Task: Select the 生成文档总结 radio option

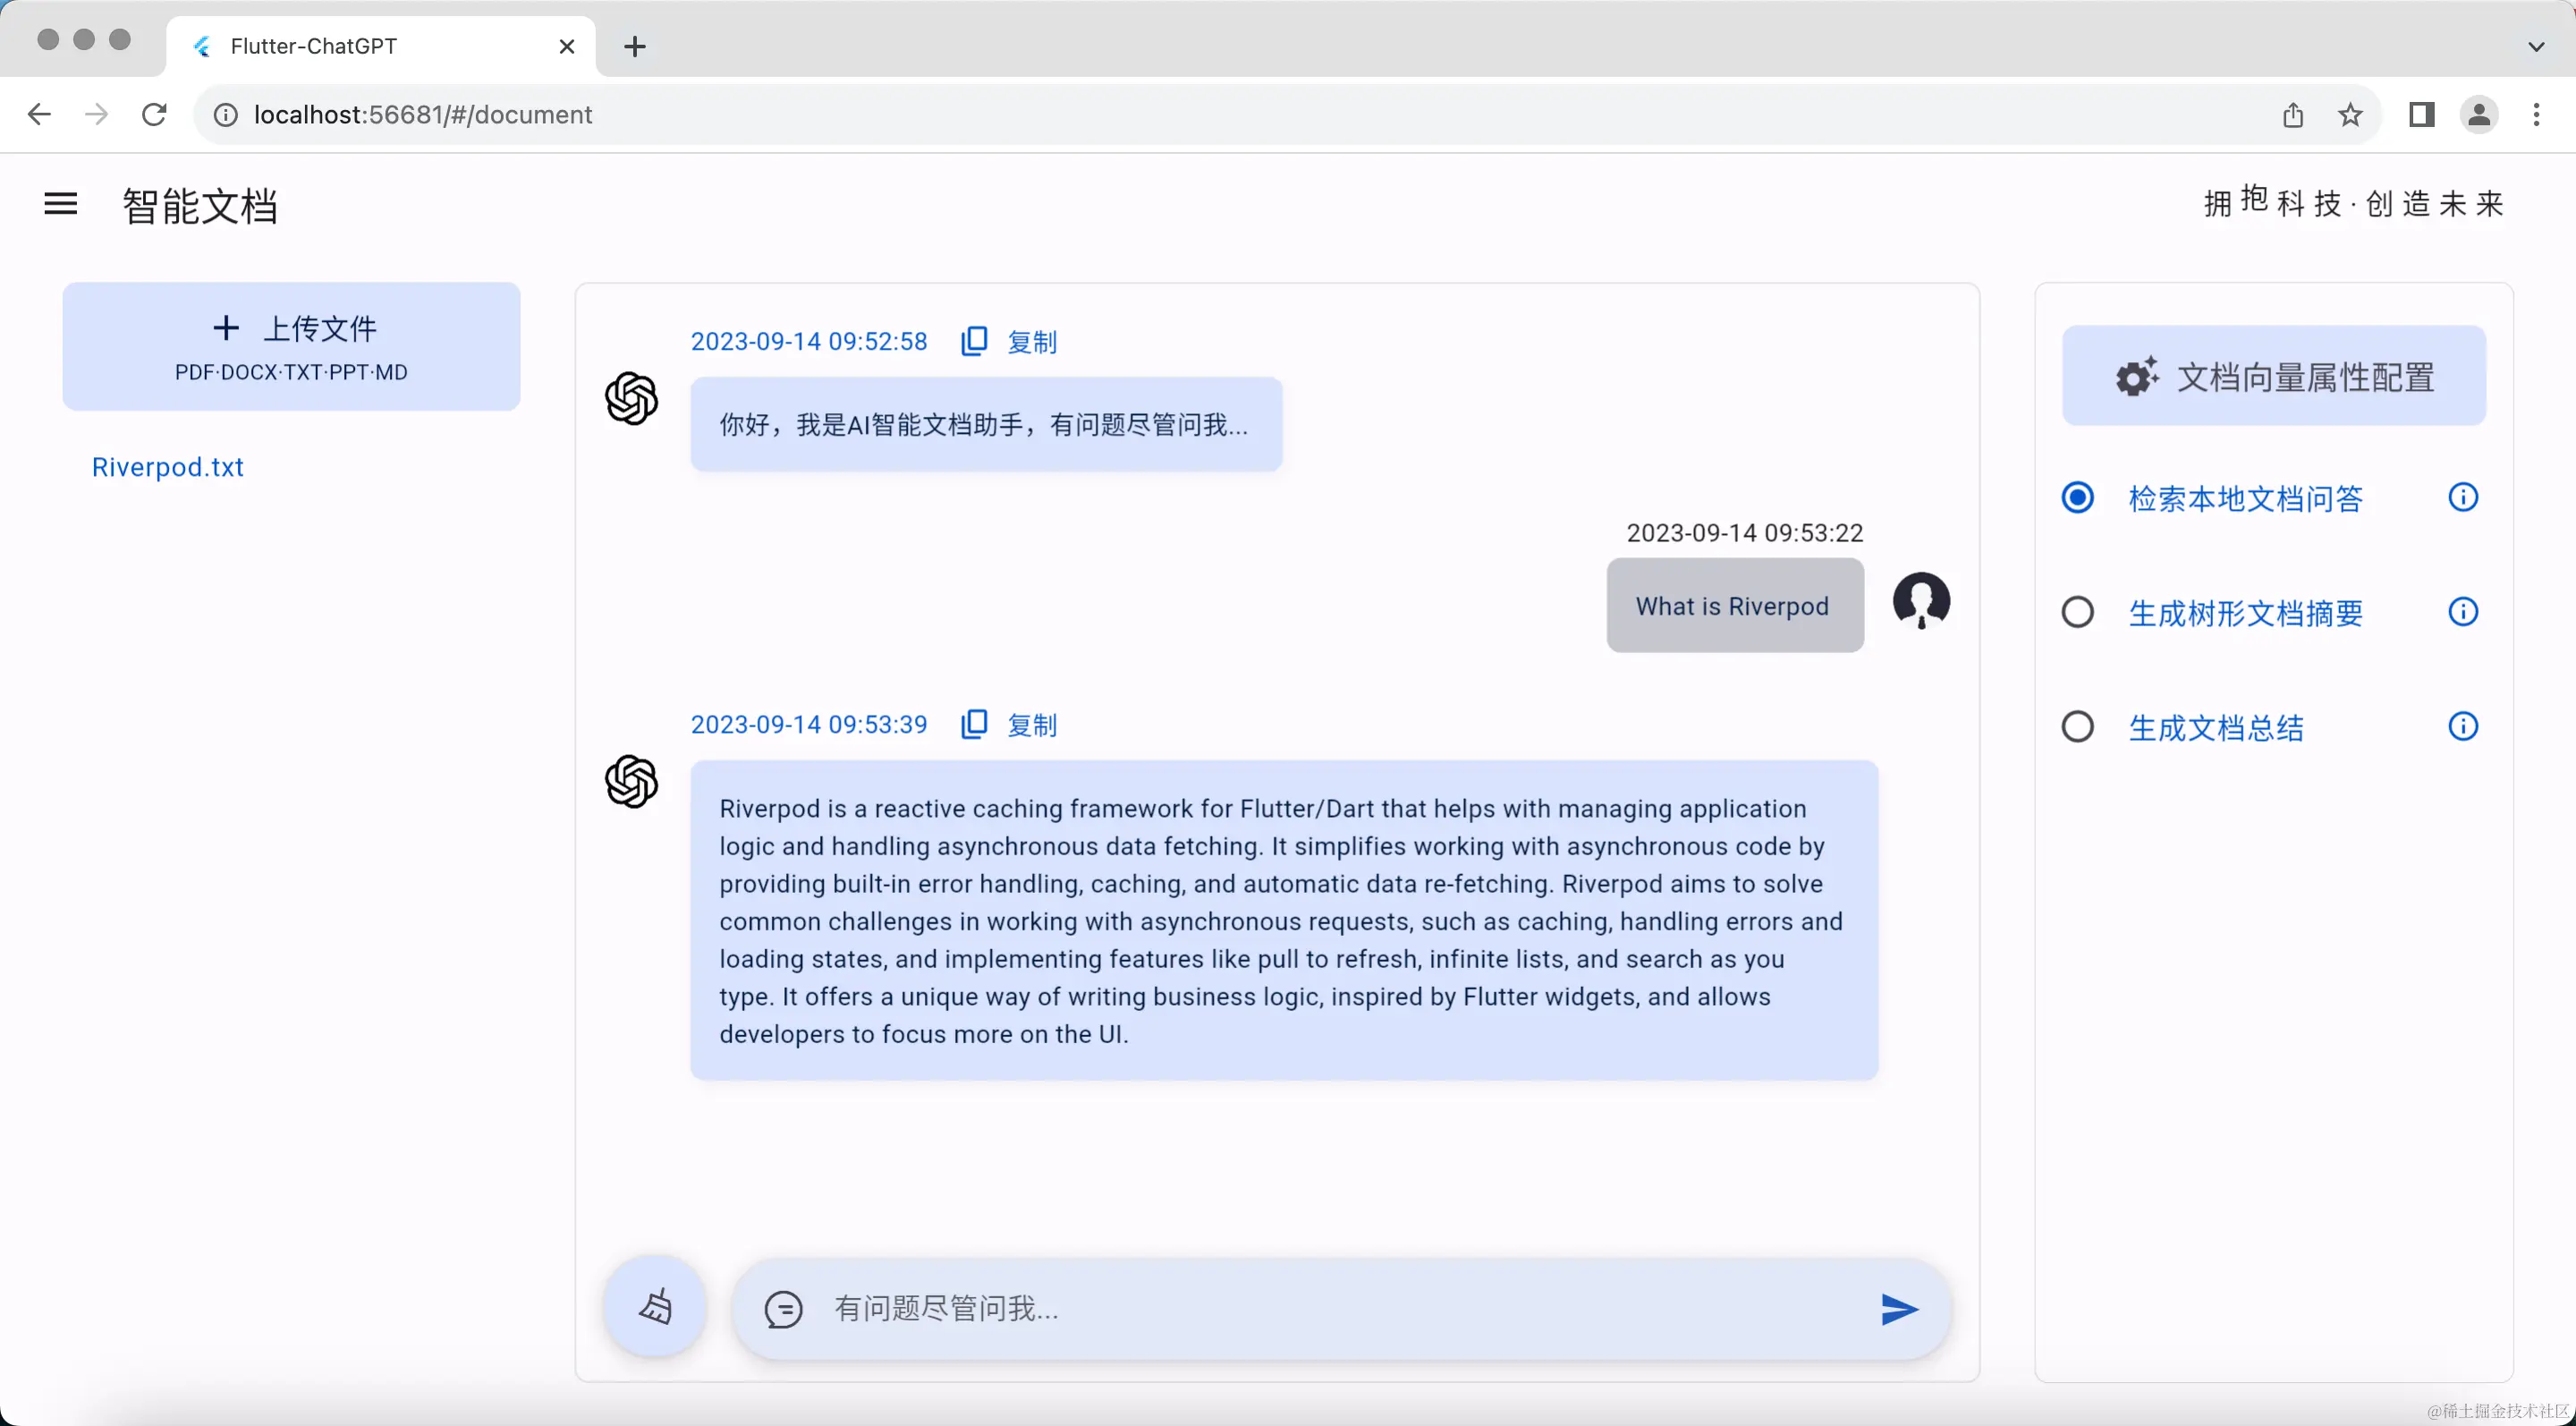Action: (x=2077, y=726)
